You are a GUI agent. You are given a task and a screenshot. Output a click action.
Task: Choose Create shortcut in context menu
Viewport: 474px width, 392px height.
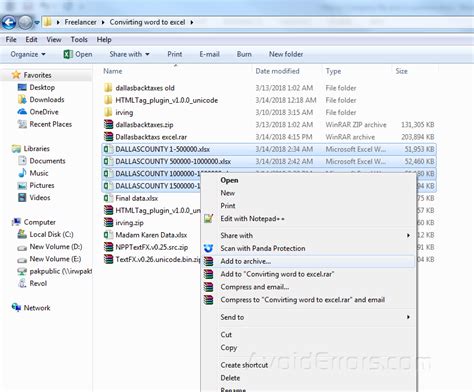coord(244,365)
